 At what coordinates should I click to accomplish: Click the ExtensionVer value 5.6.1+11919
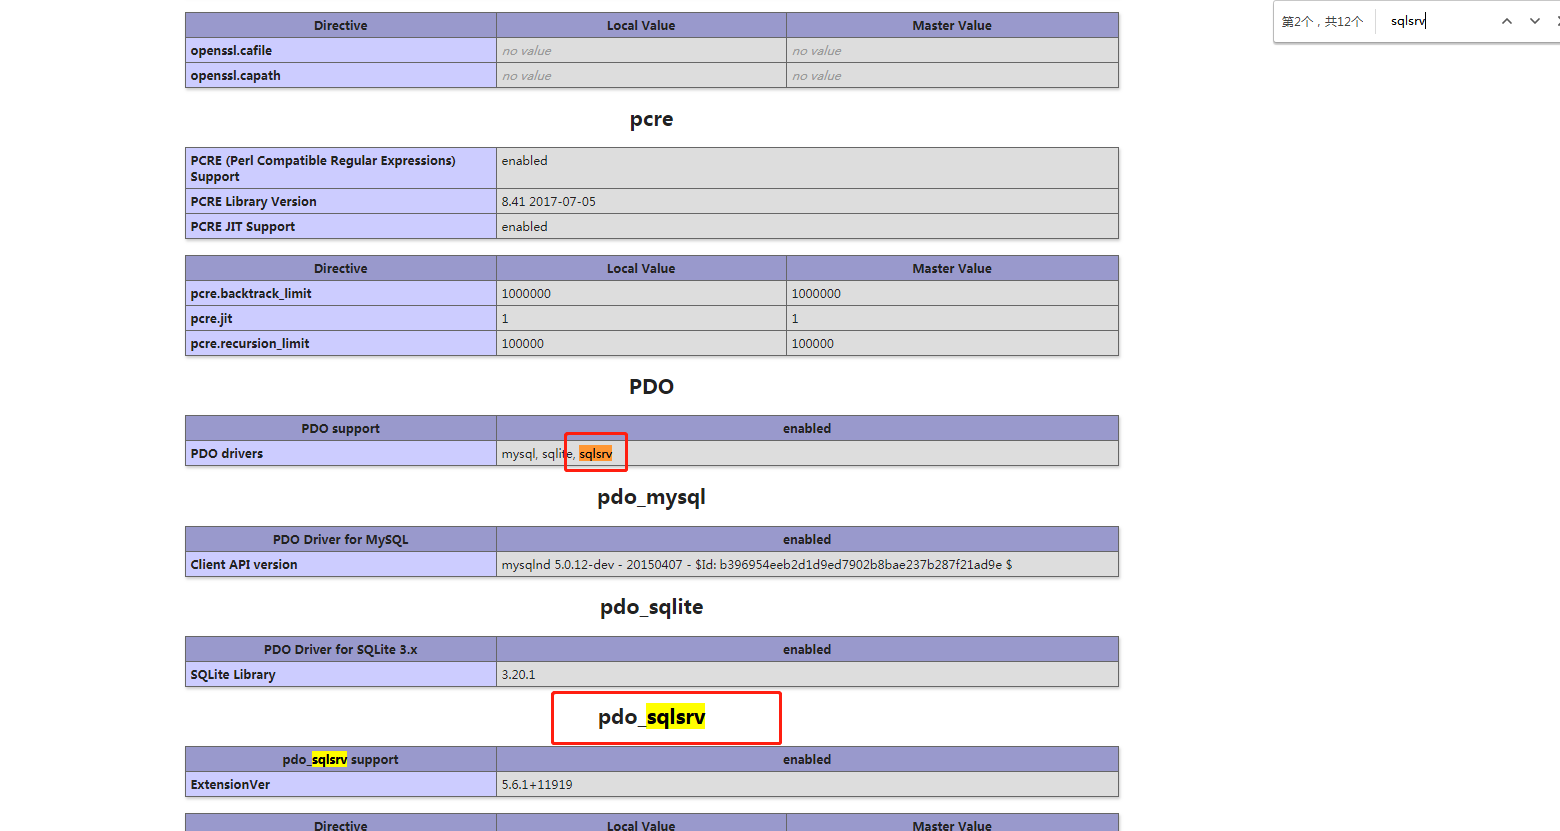click(537, 785)
